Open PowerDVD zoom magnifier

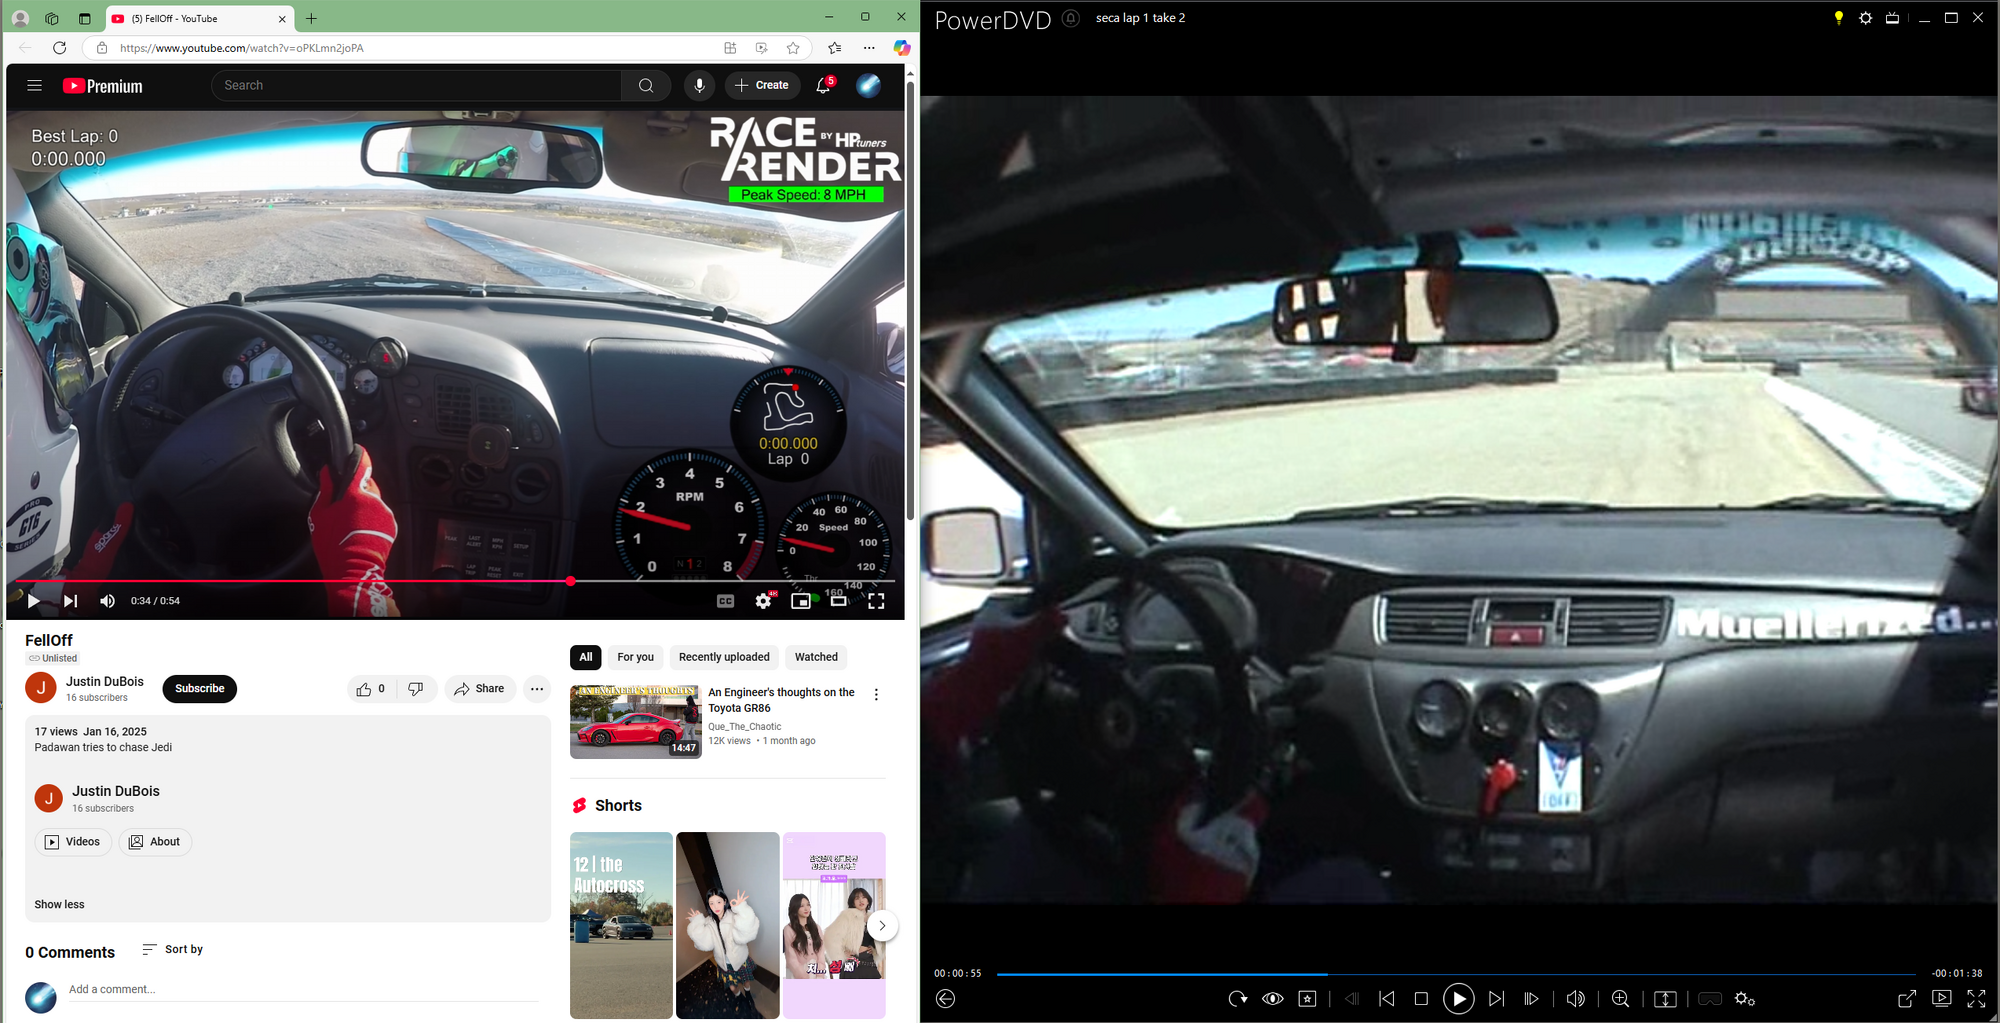[1621, 999]
